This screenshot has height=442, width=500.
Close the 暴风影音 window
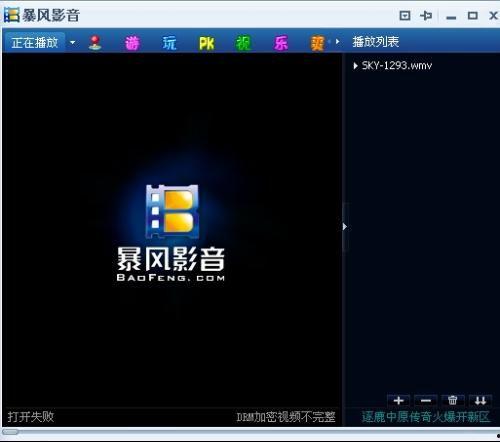(x=493, y=15)
